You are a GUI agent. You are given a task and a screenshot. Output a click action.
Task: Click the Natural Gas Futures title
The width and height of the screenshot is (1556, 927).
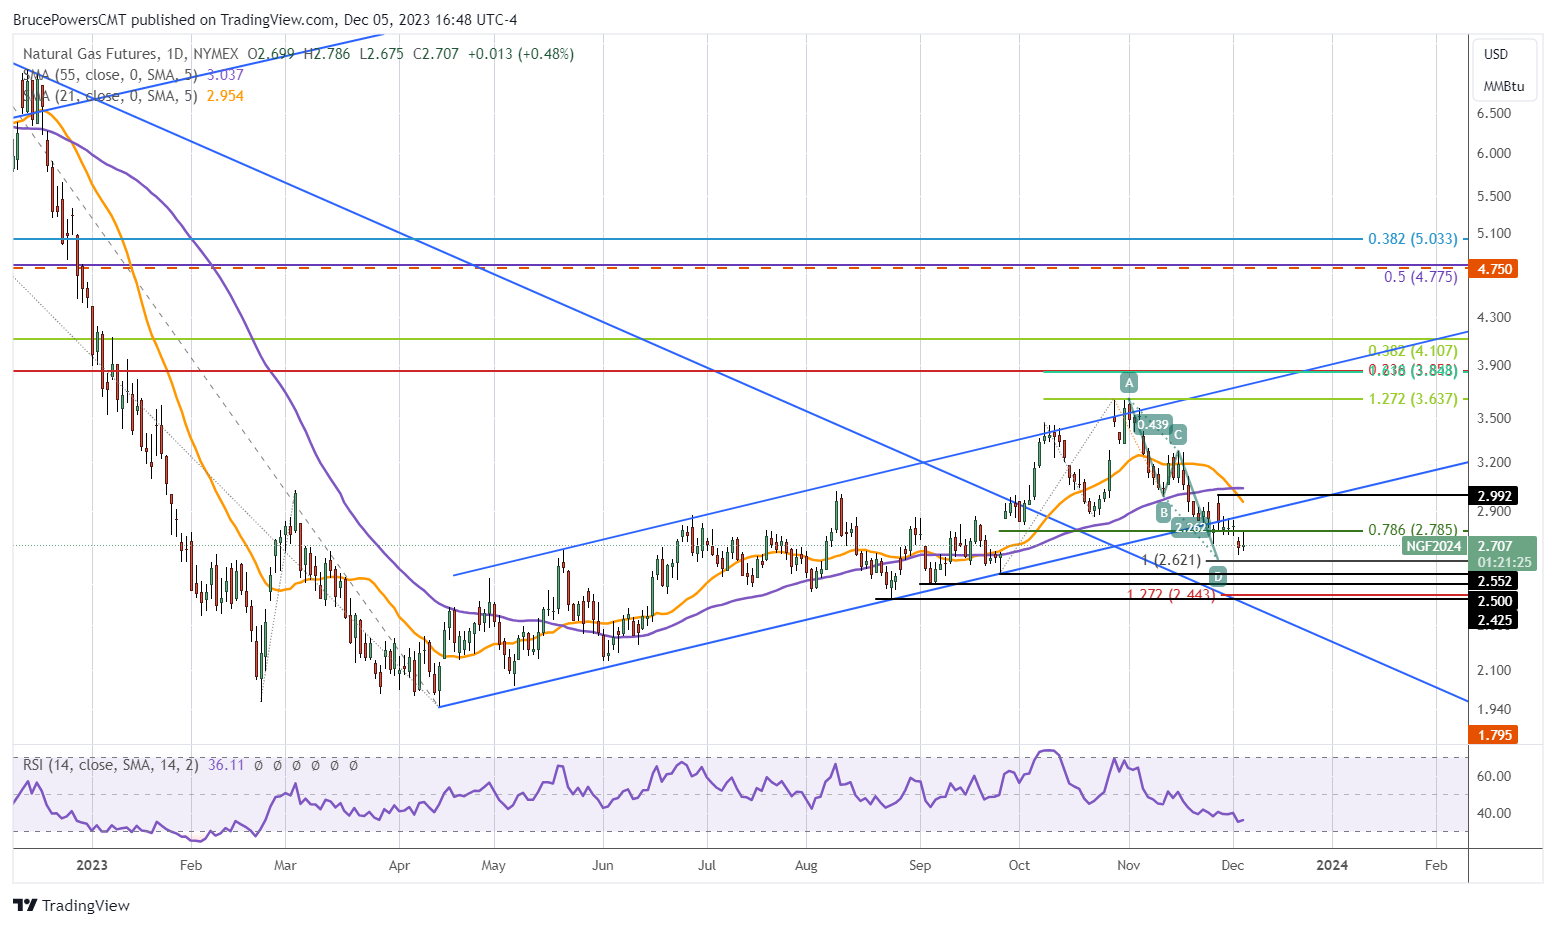click(x=90, y=54)
